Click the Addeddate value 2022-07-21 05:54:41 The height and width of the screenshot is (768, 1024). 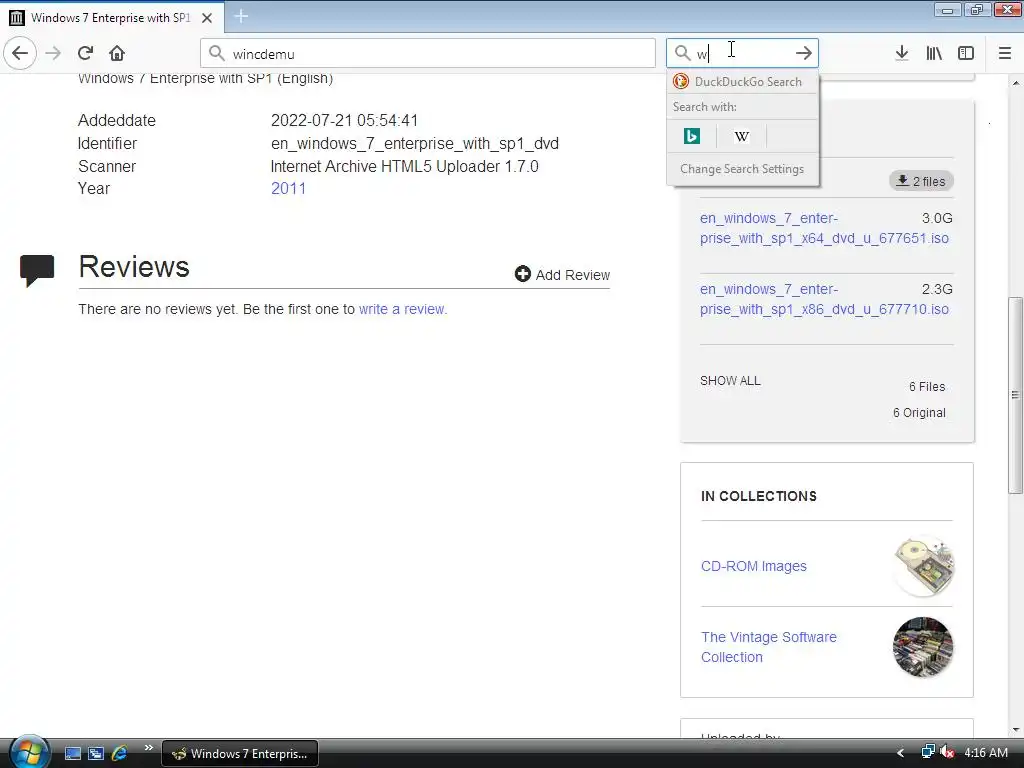[344, 120]
